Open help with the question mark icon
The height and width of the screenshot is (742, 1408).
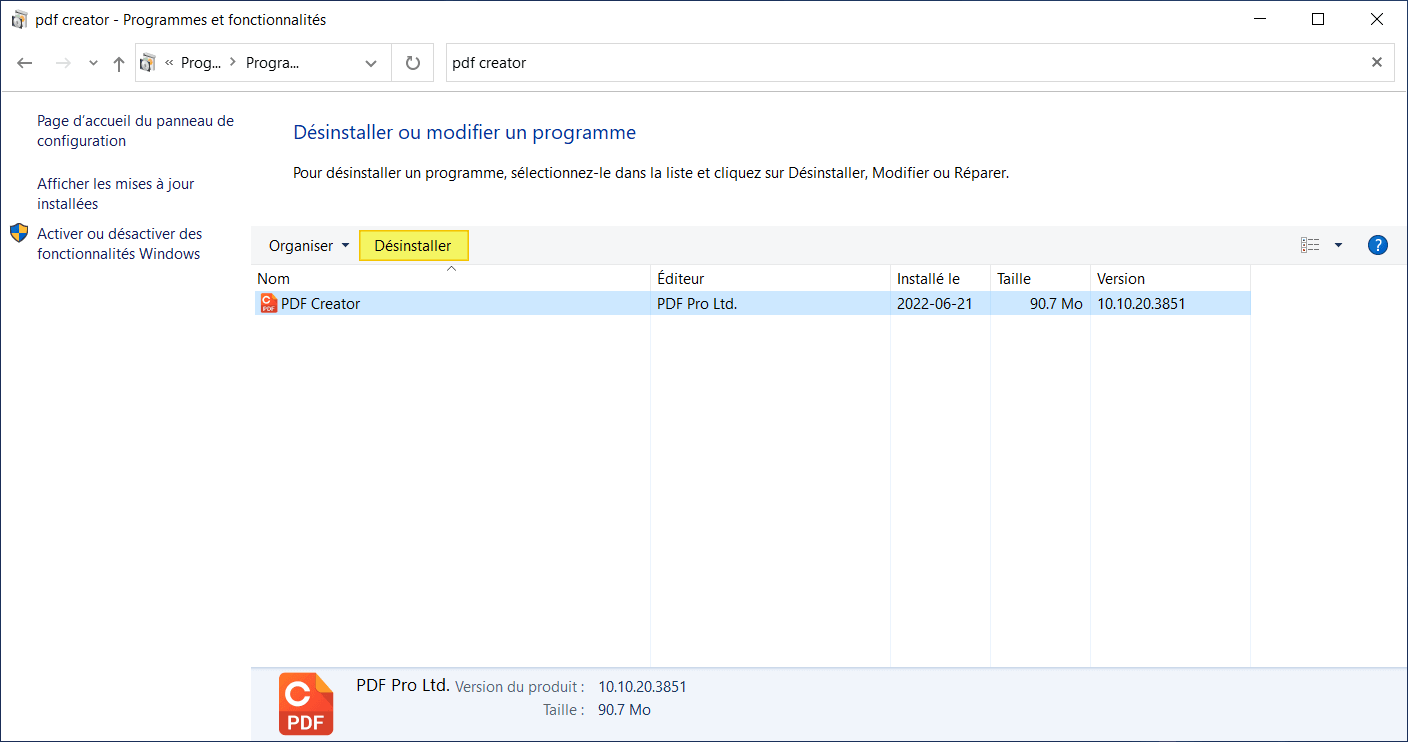pyautogui.click(x=1377, y=245)
